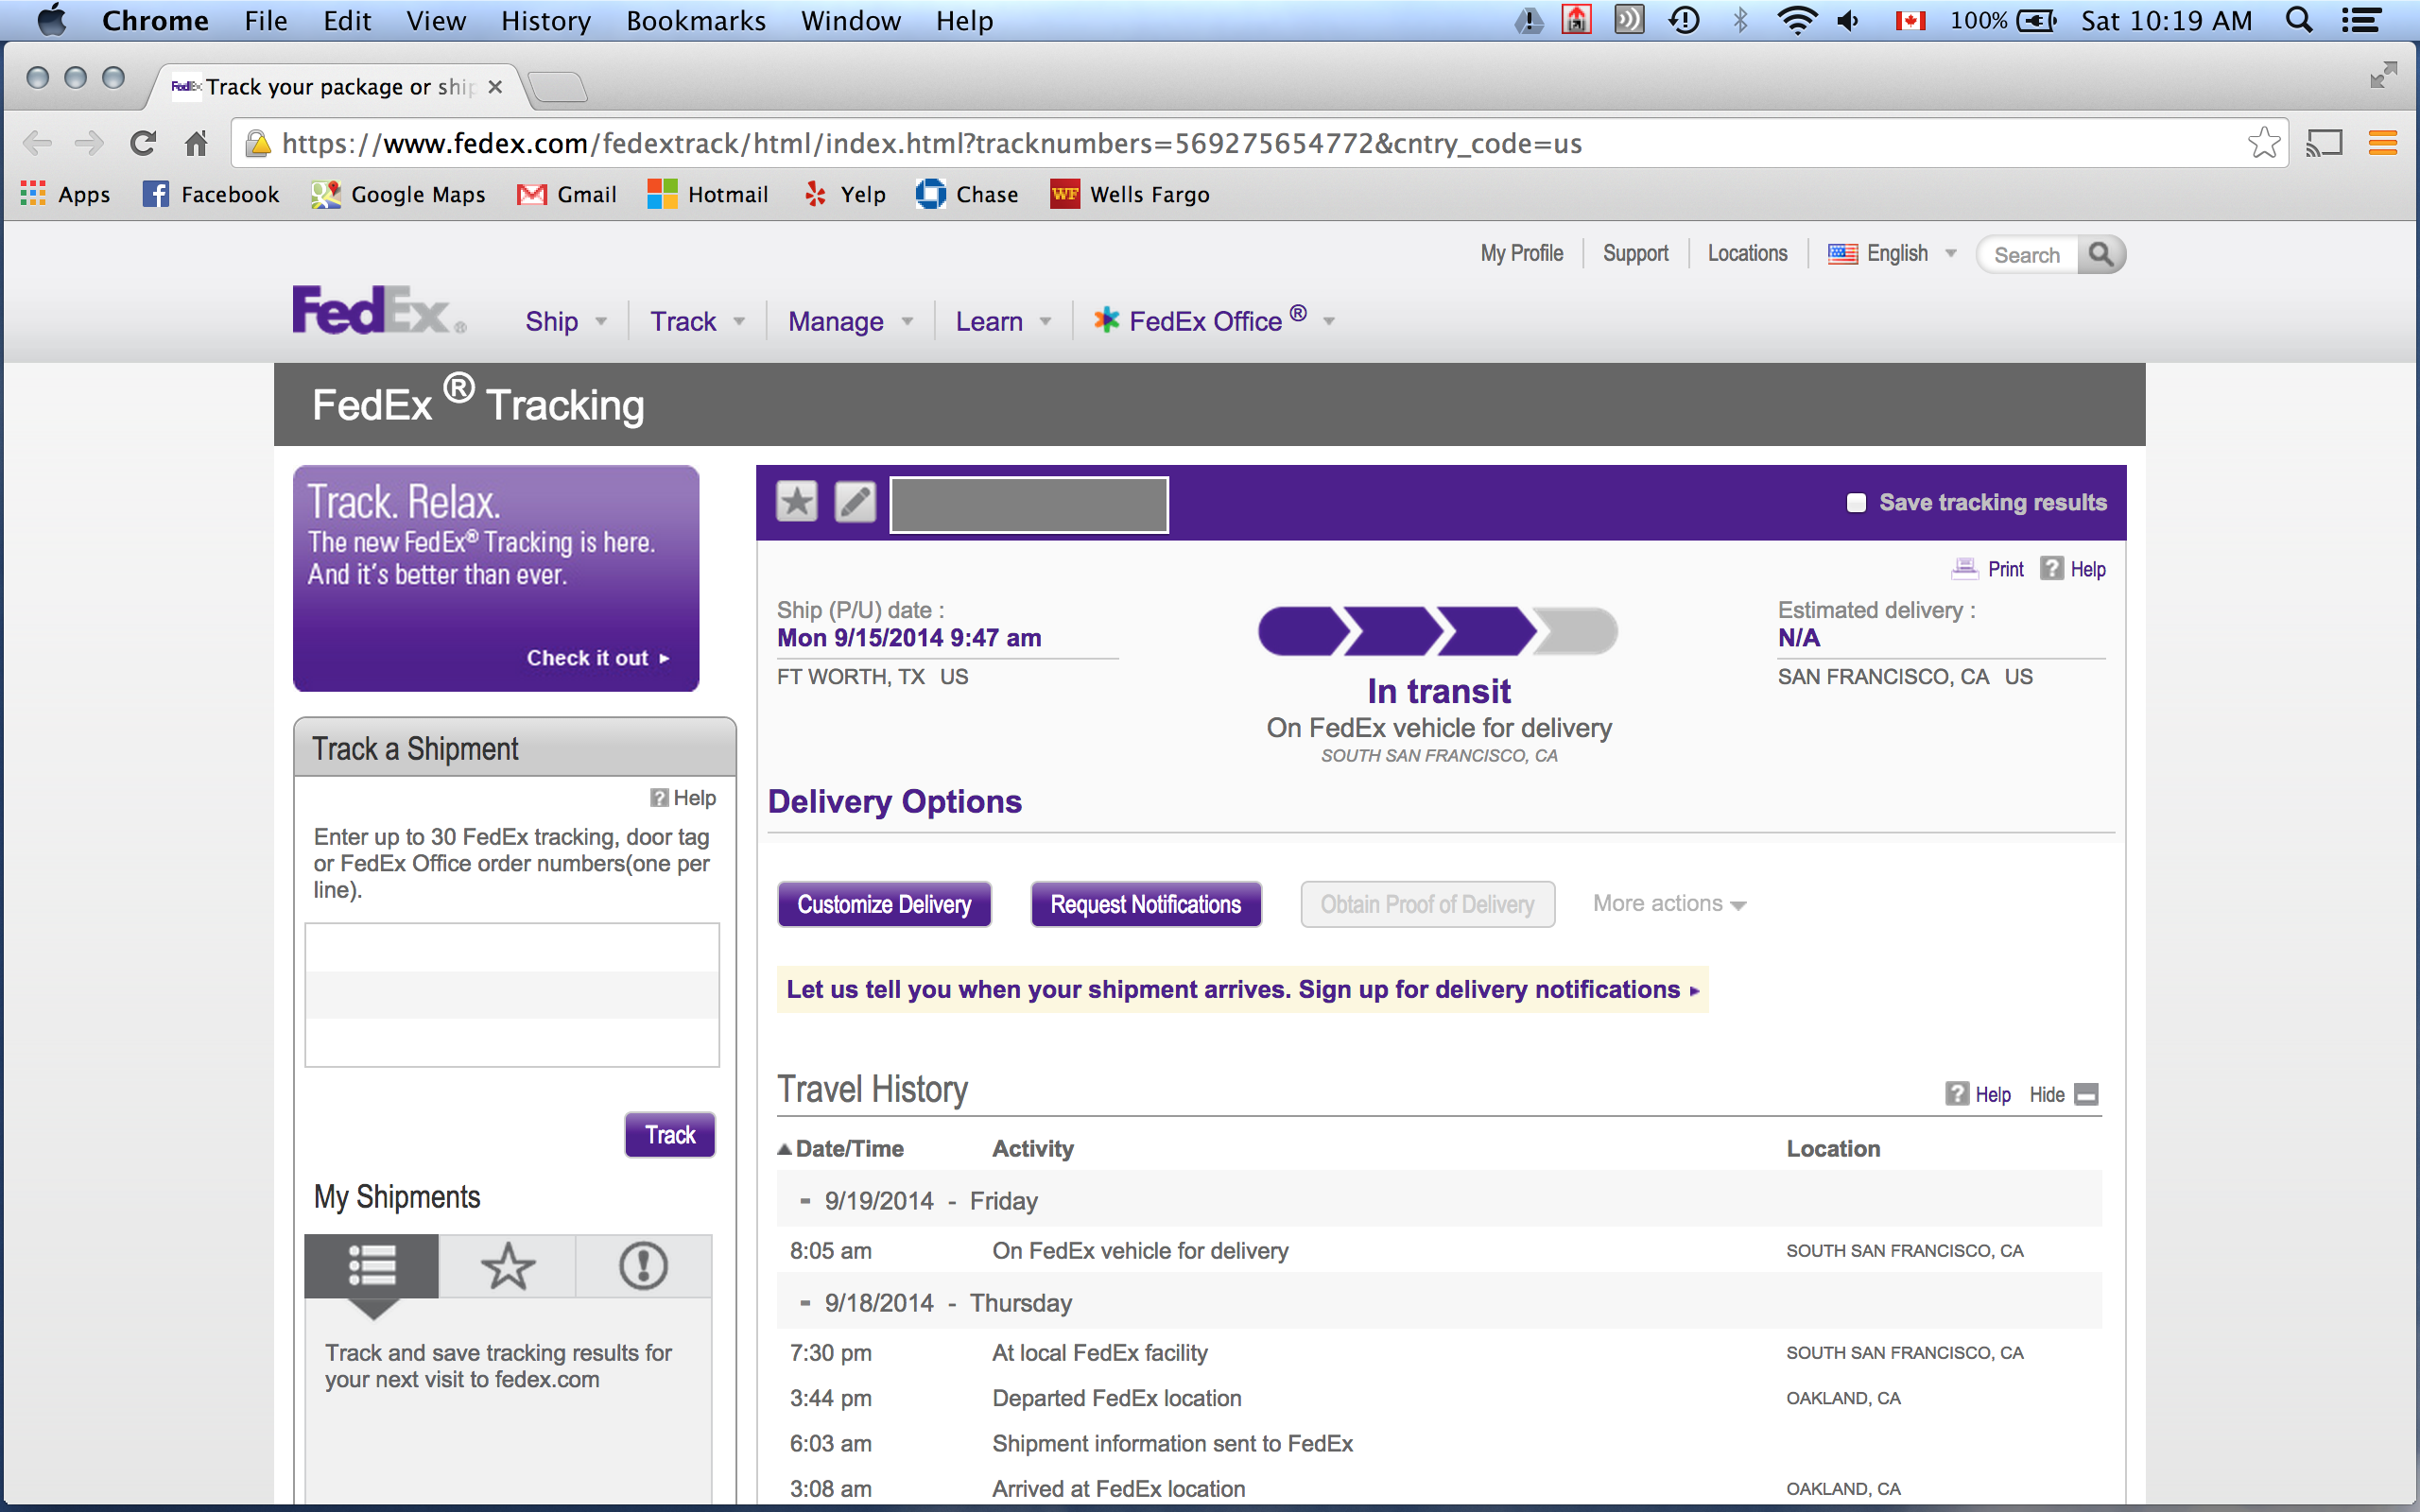Click the search magnifier button in site header
The height and width of the screenshot is (1512, 2420).
[2101, 254]
